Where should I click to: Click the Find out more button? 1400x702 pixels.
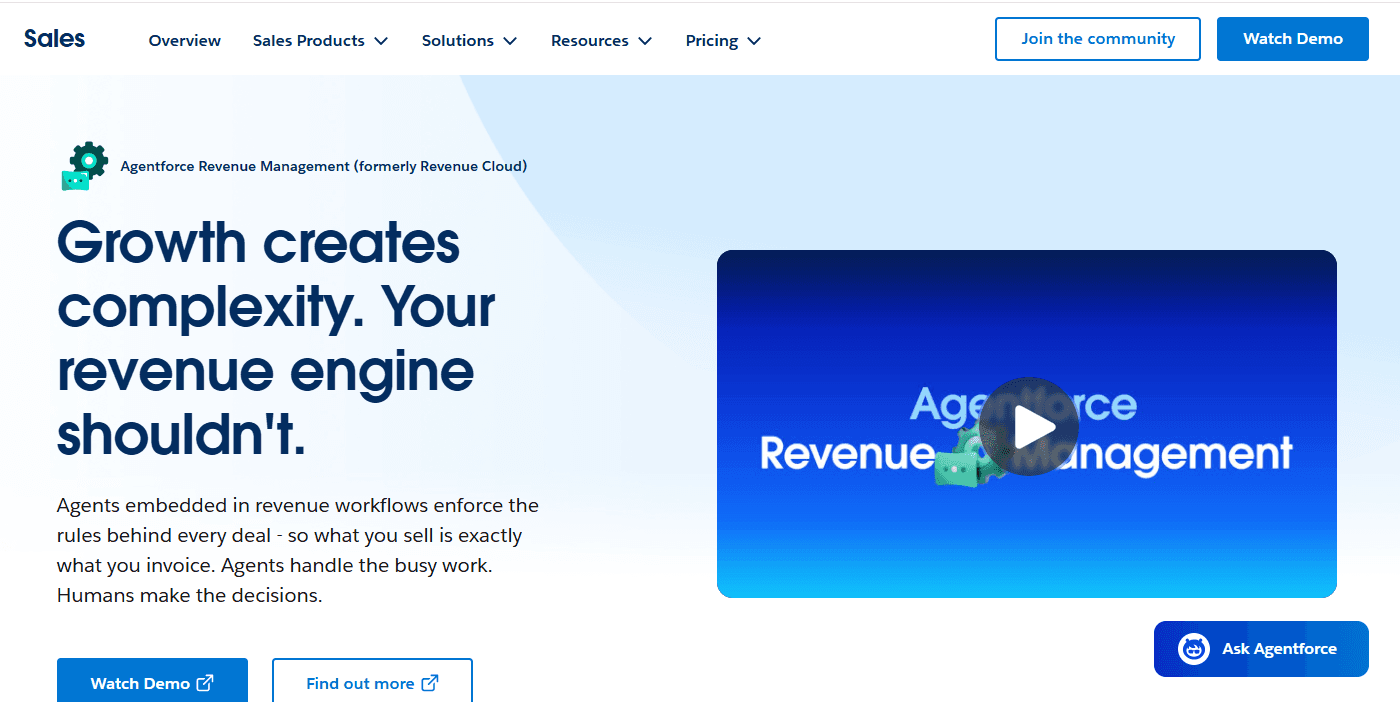pyautogui.click(x=372, y=680)
